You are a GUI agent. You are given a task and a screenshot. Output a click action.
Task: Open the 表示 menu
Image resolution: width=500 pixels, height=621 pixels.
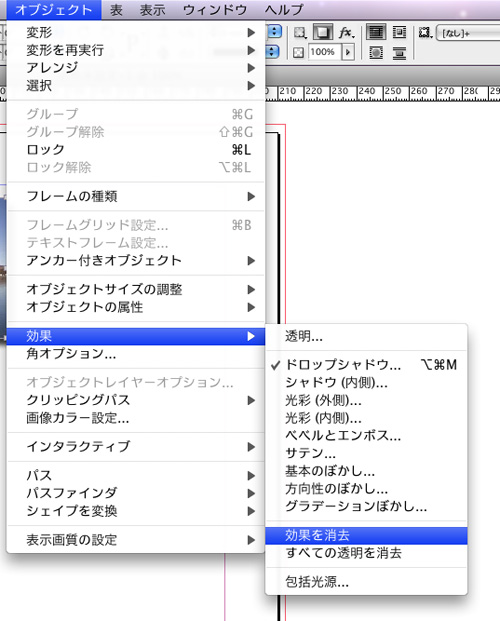click(152, 10)
